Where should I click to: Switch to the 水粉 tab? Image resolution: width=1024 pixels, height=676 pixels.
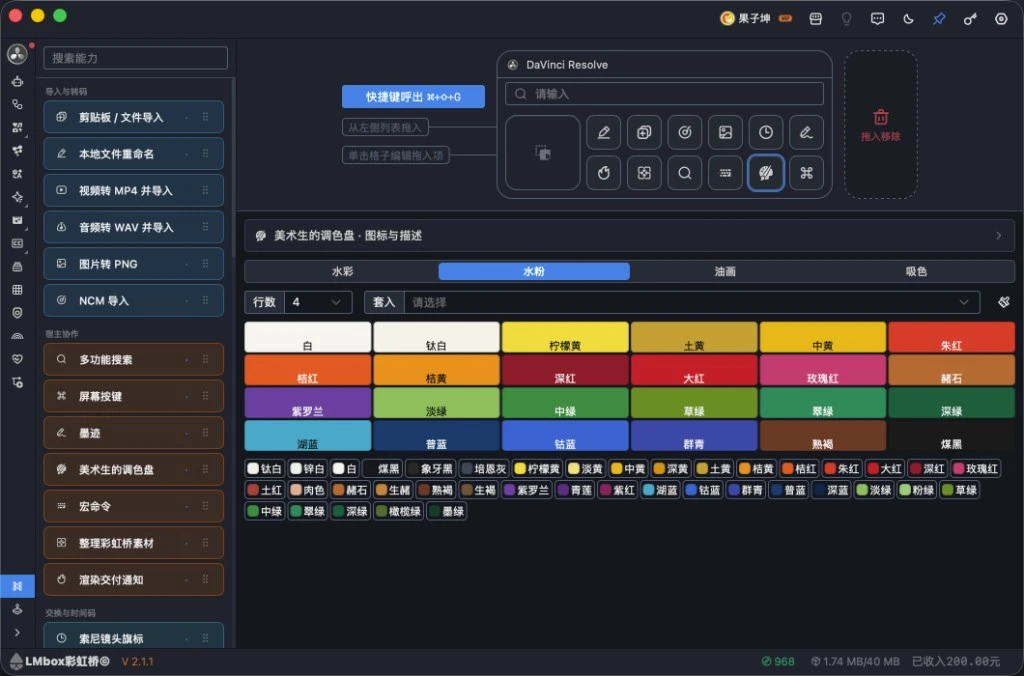pos(534,271)
